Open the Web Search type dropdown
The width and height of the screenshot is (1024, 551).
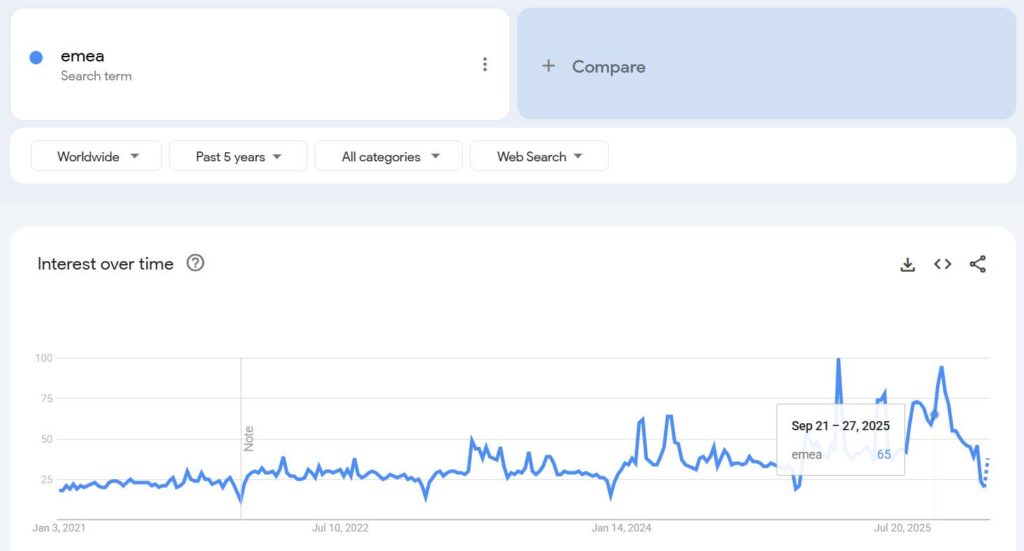pyautogui.click(x=539, y=156)
